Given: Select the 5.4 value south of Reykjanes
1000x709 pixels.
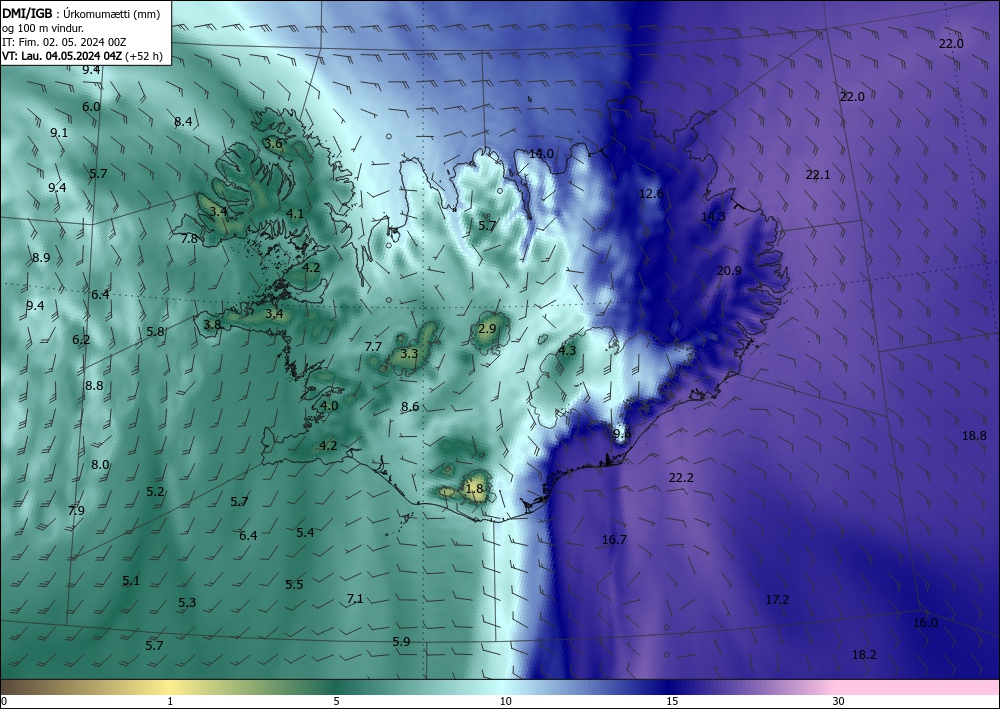Looking at the screenshot, I should (x=305, y=532).
